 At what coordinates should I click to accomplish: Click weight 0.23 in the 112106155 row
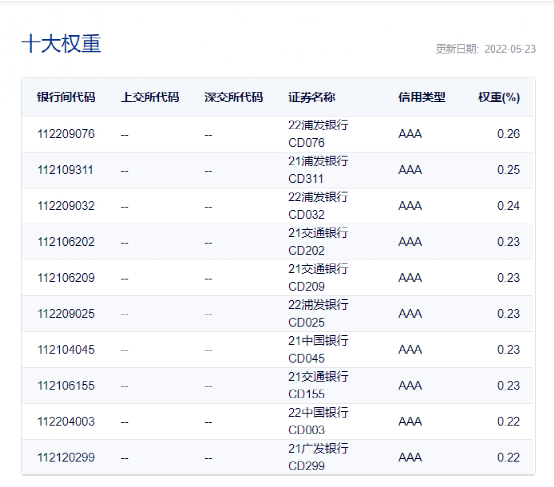[508, 386]
